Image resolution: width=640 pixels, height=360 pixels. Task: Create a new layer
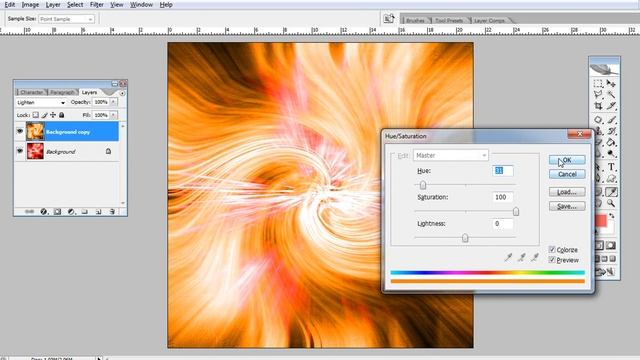(98, 211)
